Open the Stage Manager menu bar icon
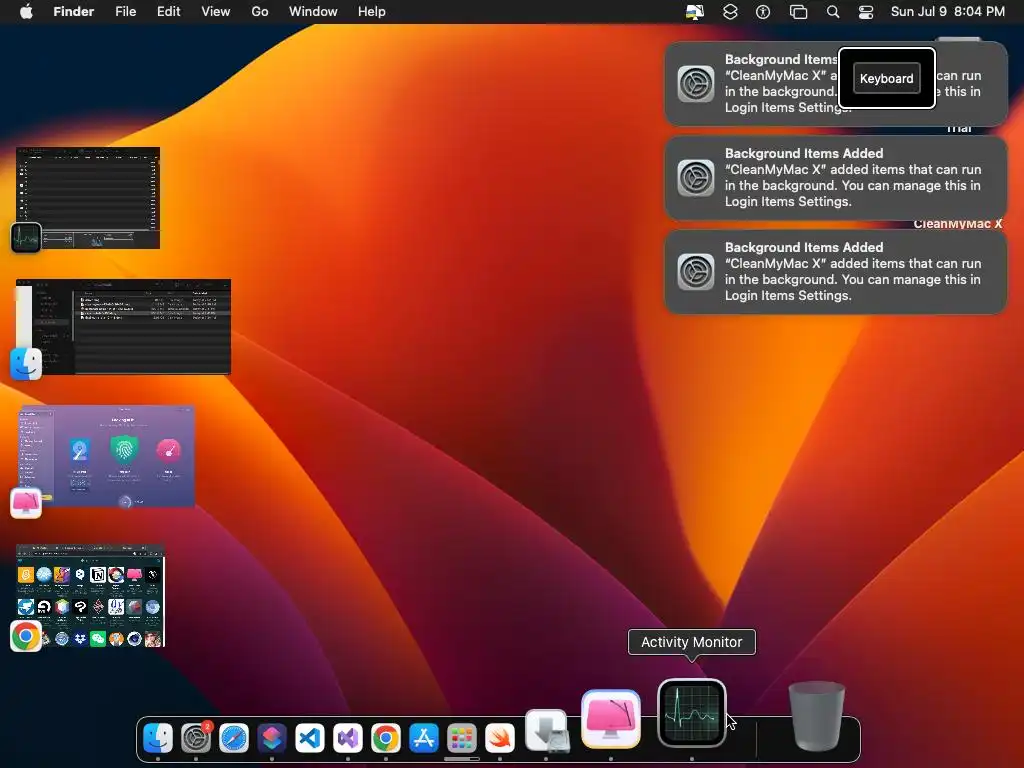Viewport: 1024px width, 768px height. click(x=798, y=12)
